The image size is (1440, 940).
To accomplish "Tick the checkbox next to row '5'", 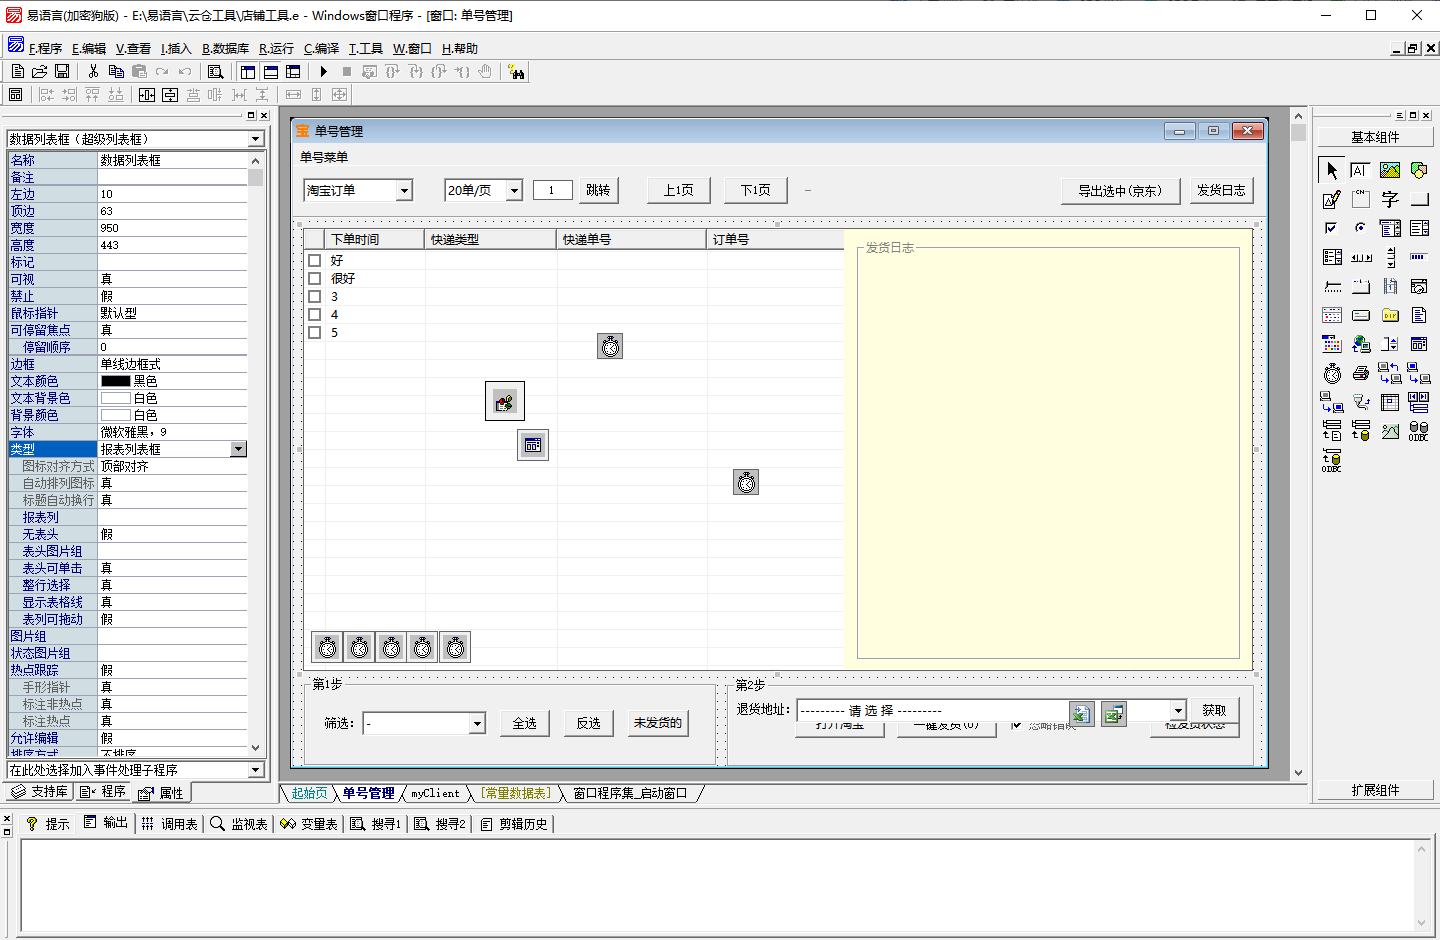I will coord(315,333).
